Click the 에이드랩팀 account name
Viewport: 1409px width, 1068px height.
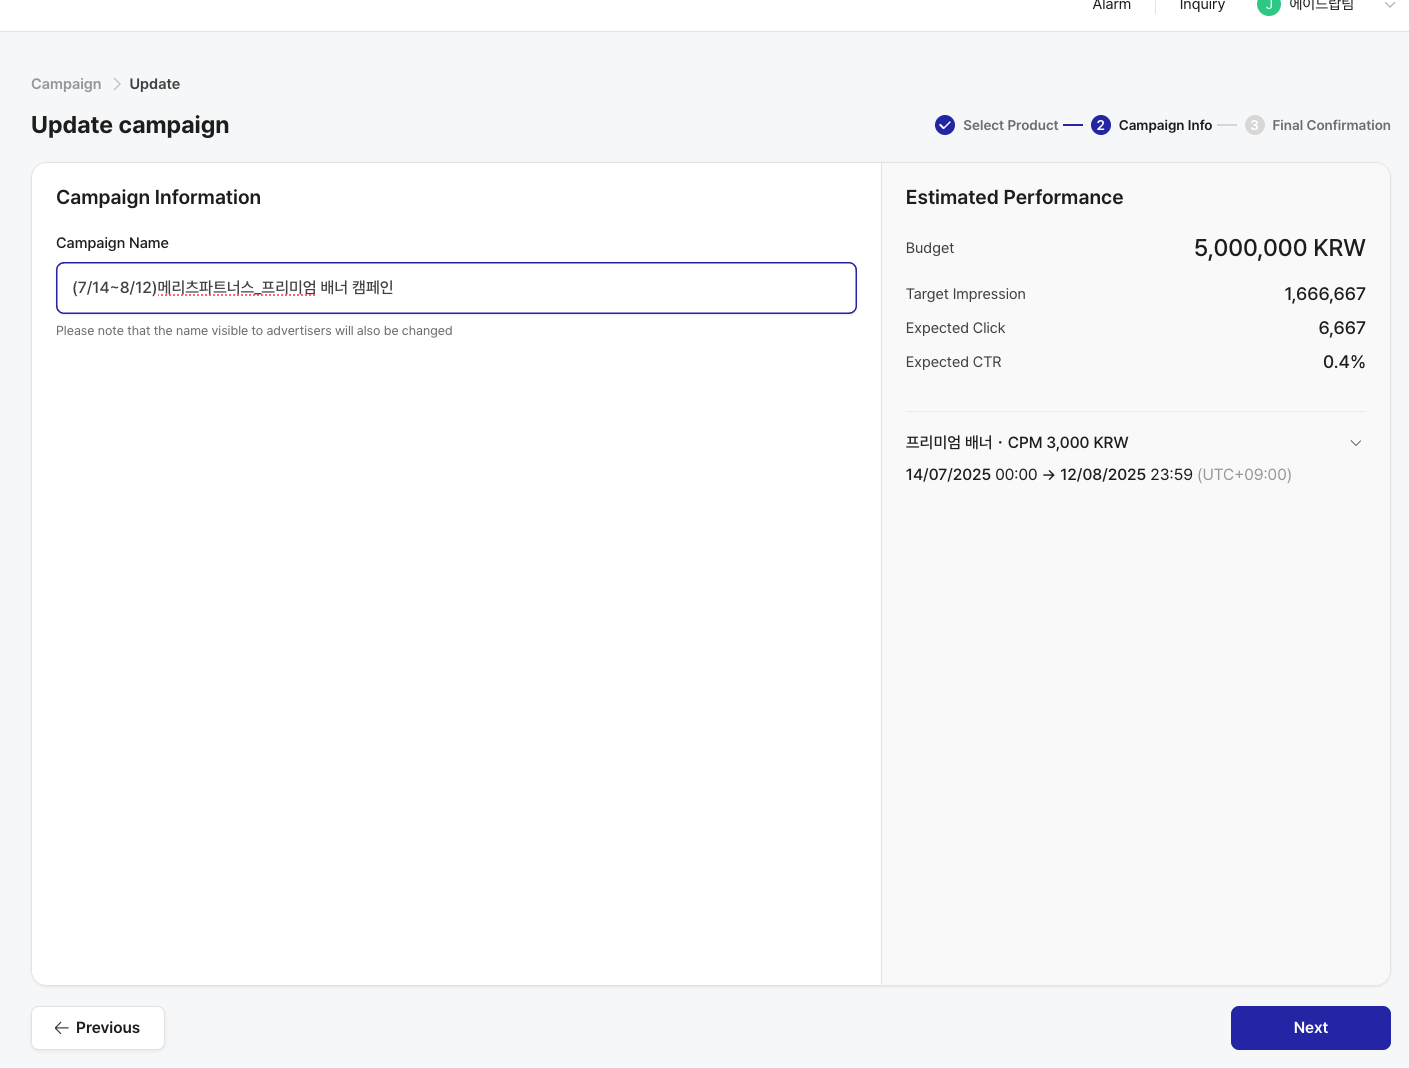(1321, 6)
